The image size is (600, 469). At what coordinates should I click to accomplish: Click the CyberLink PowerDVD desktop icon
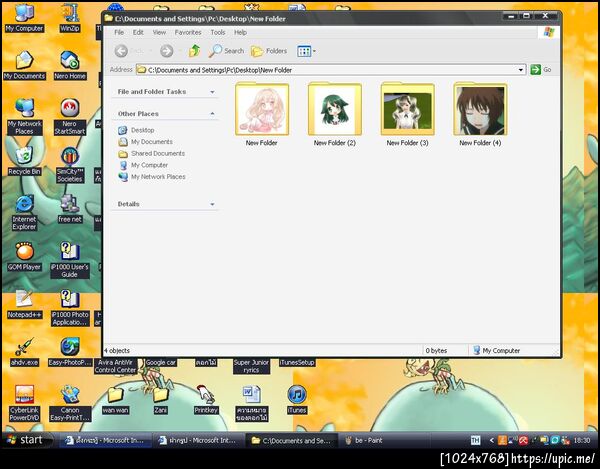(24, 403)
